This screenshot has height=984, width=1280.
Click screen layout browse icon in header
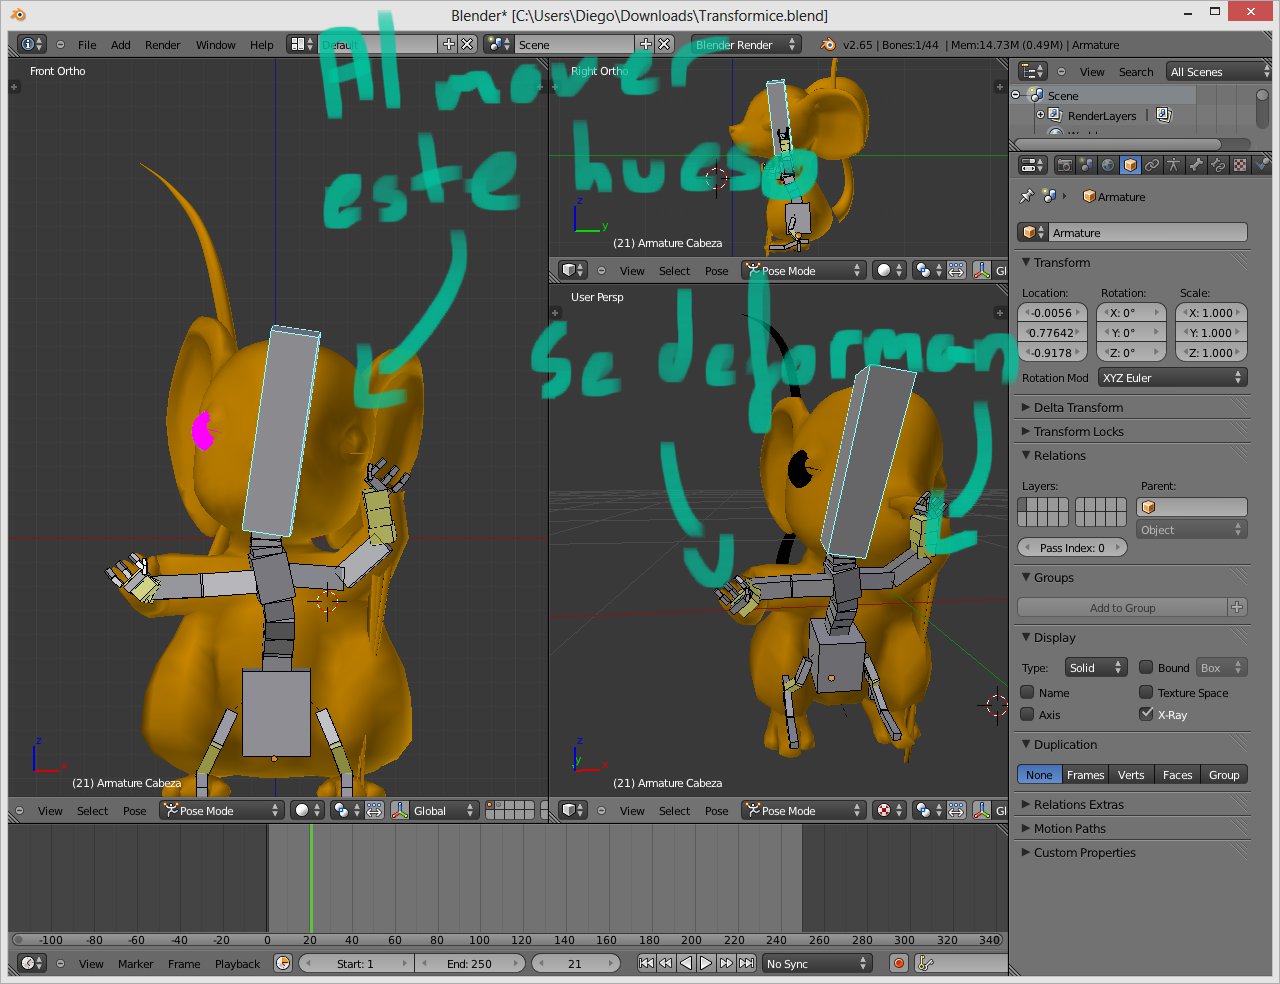(301, 44)
